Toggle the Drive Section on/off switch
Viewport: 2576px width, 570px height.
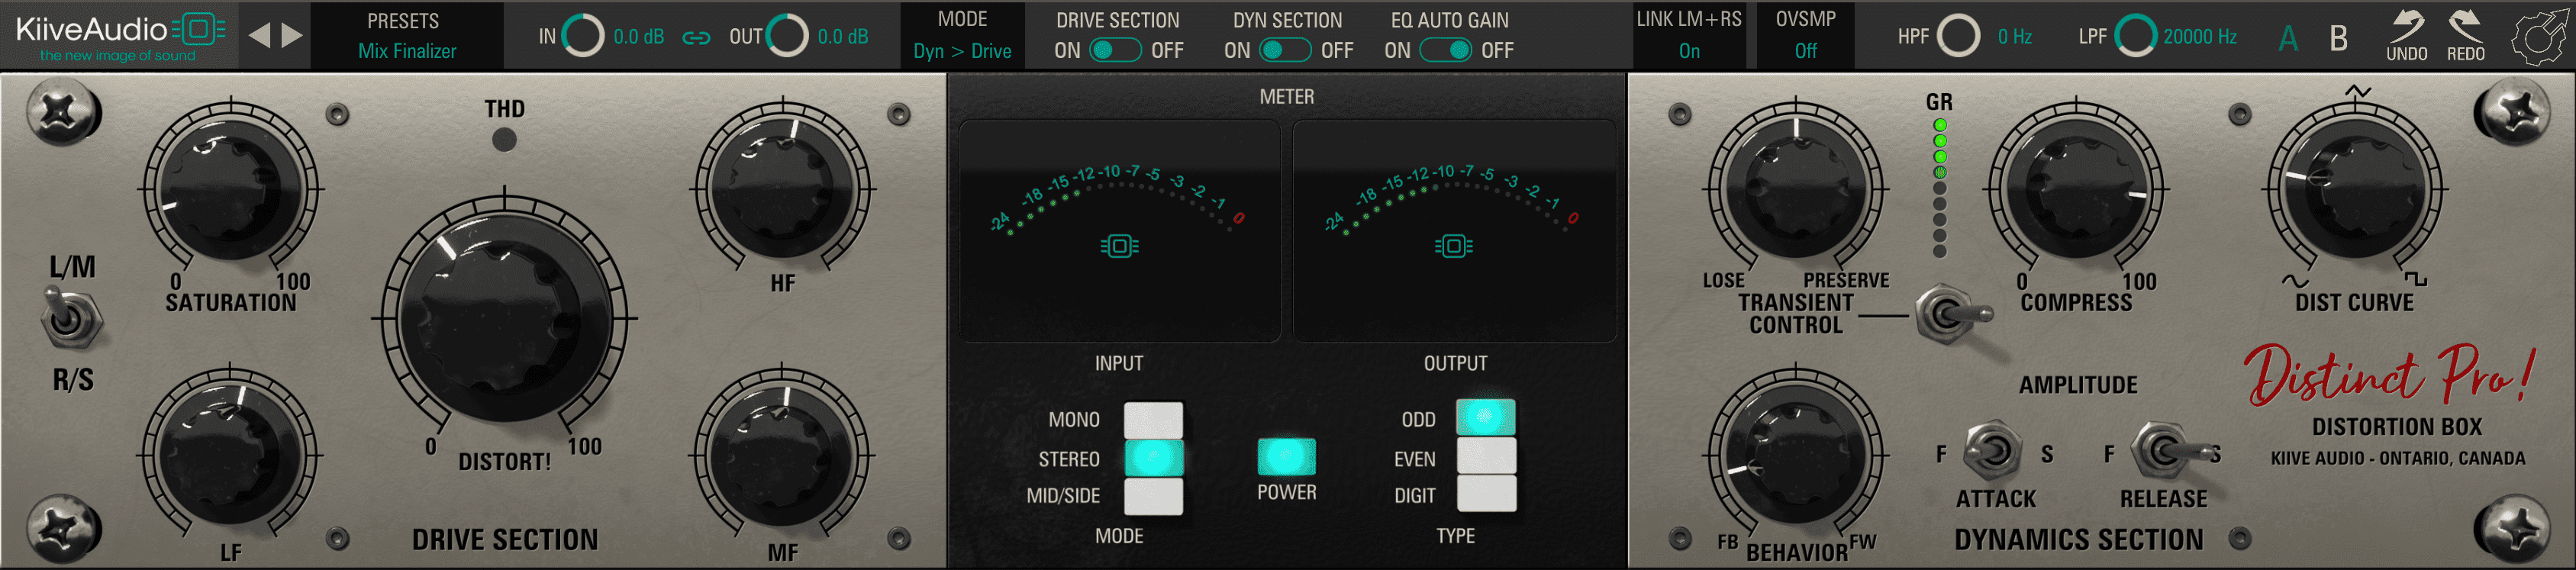coord(1115,50)
